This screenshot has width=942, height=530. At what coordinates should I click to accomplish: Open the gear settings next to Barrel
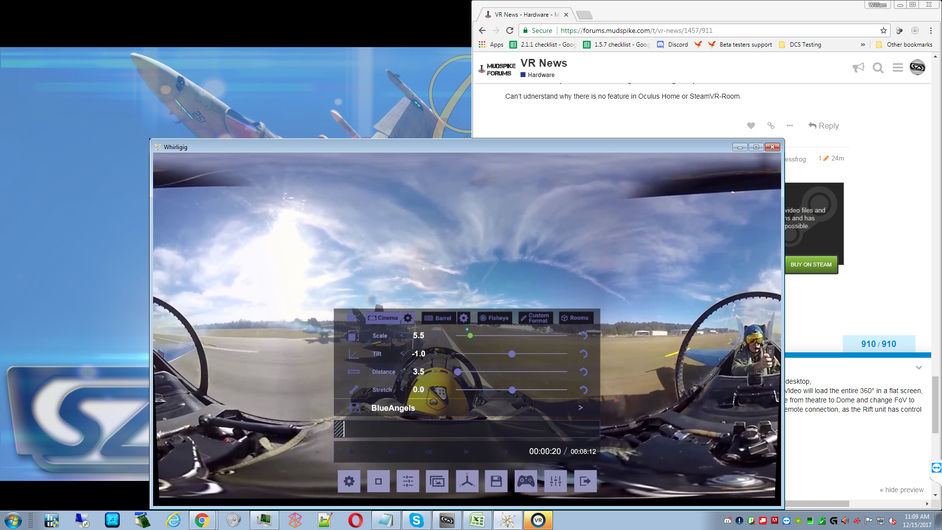click(464, 318)
